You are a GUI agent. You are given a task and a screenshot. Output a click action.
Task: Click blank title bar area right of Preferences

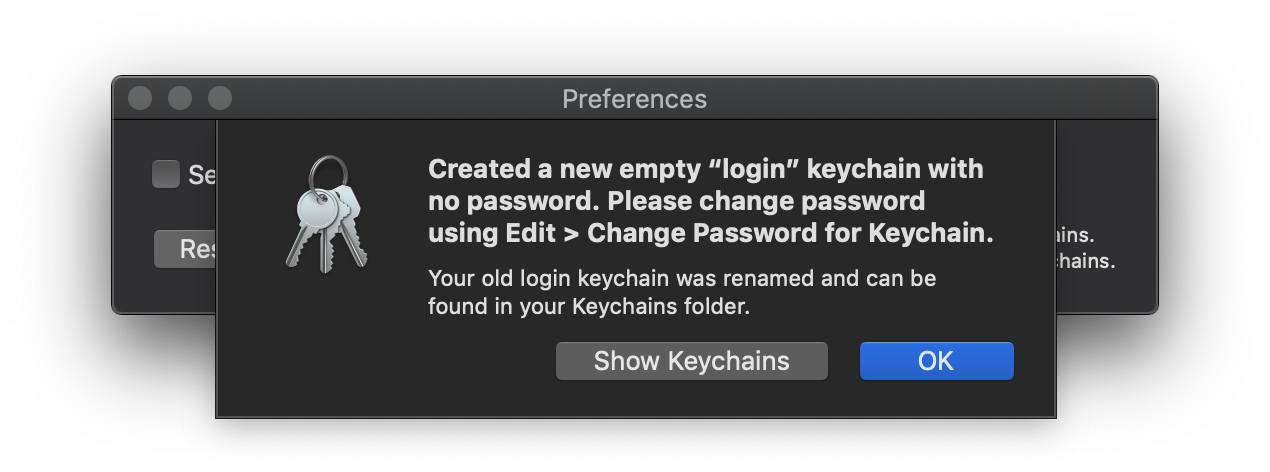pos(930,99)
